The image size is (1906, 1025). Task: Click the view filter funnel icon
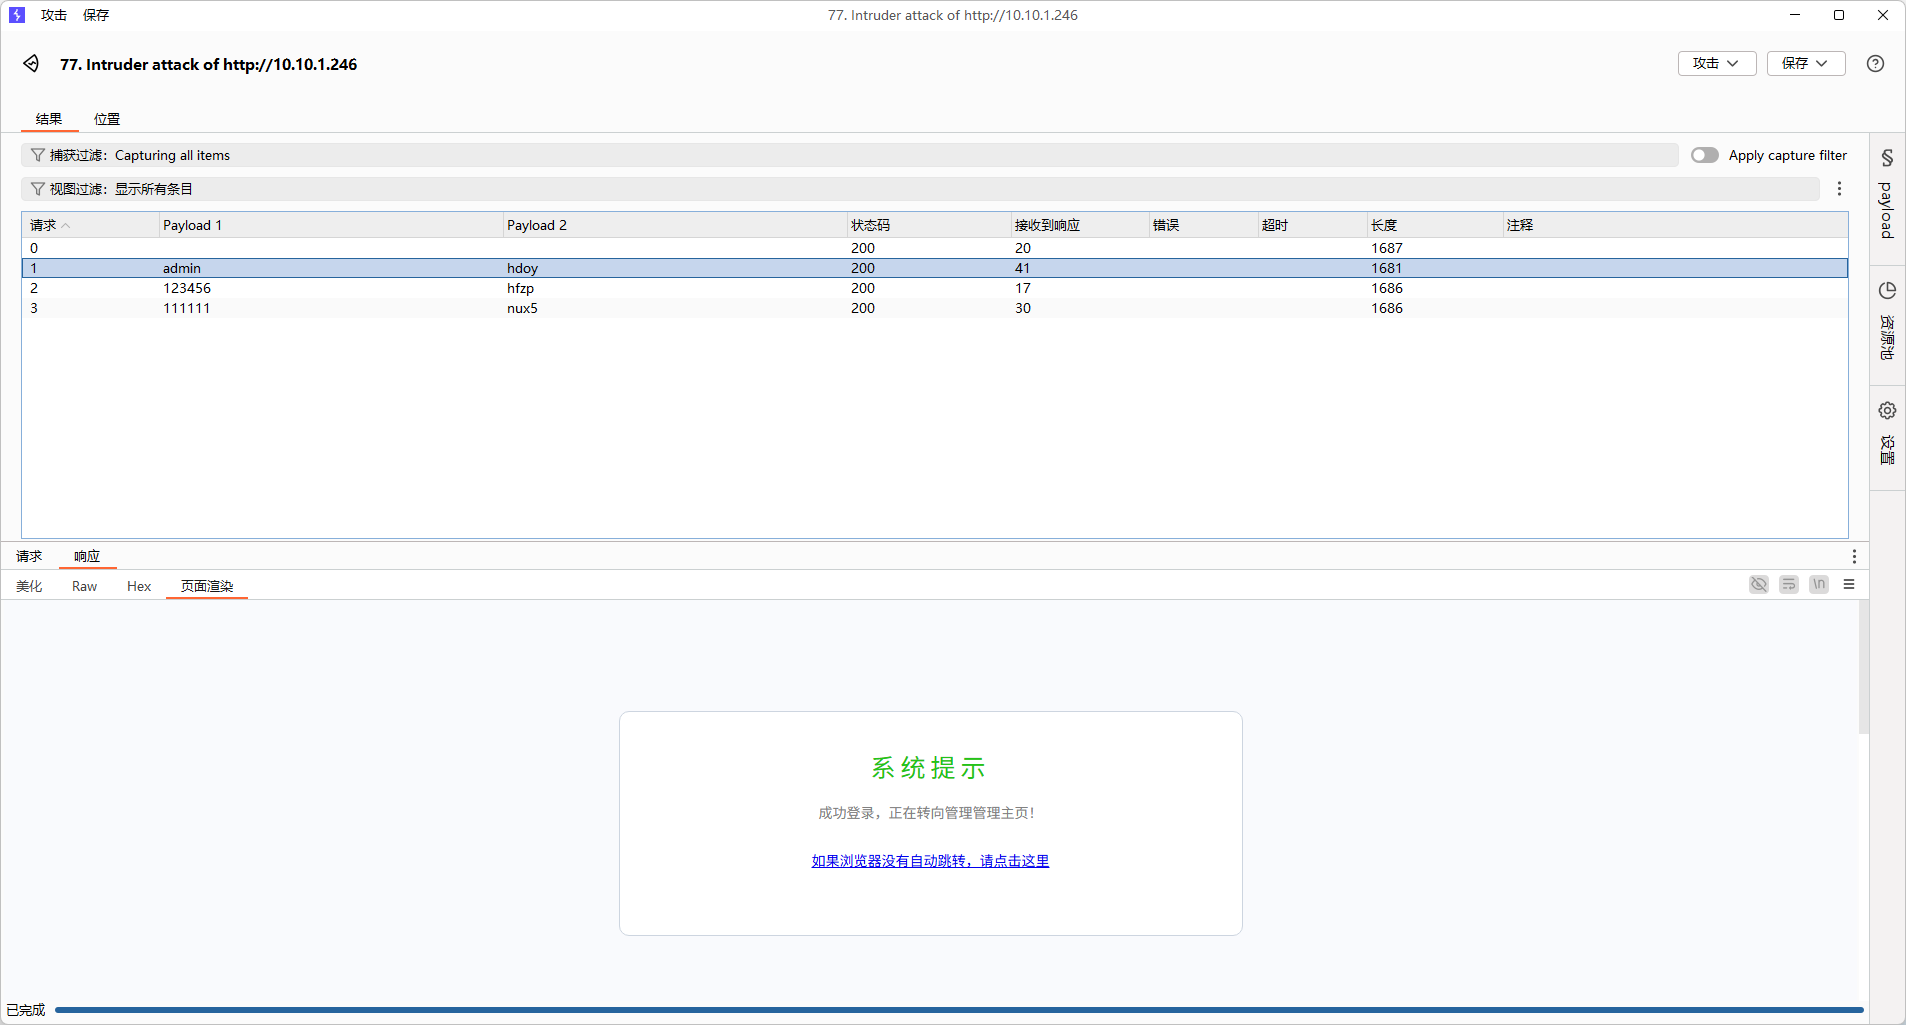click(37, 189)
